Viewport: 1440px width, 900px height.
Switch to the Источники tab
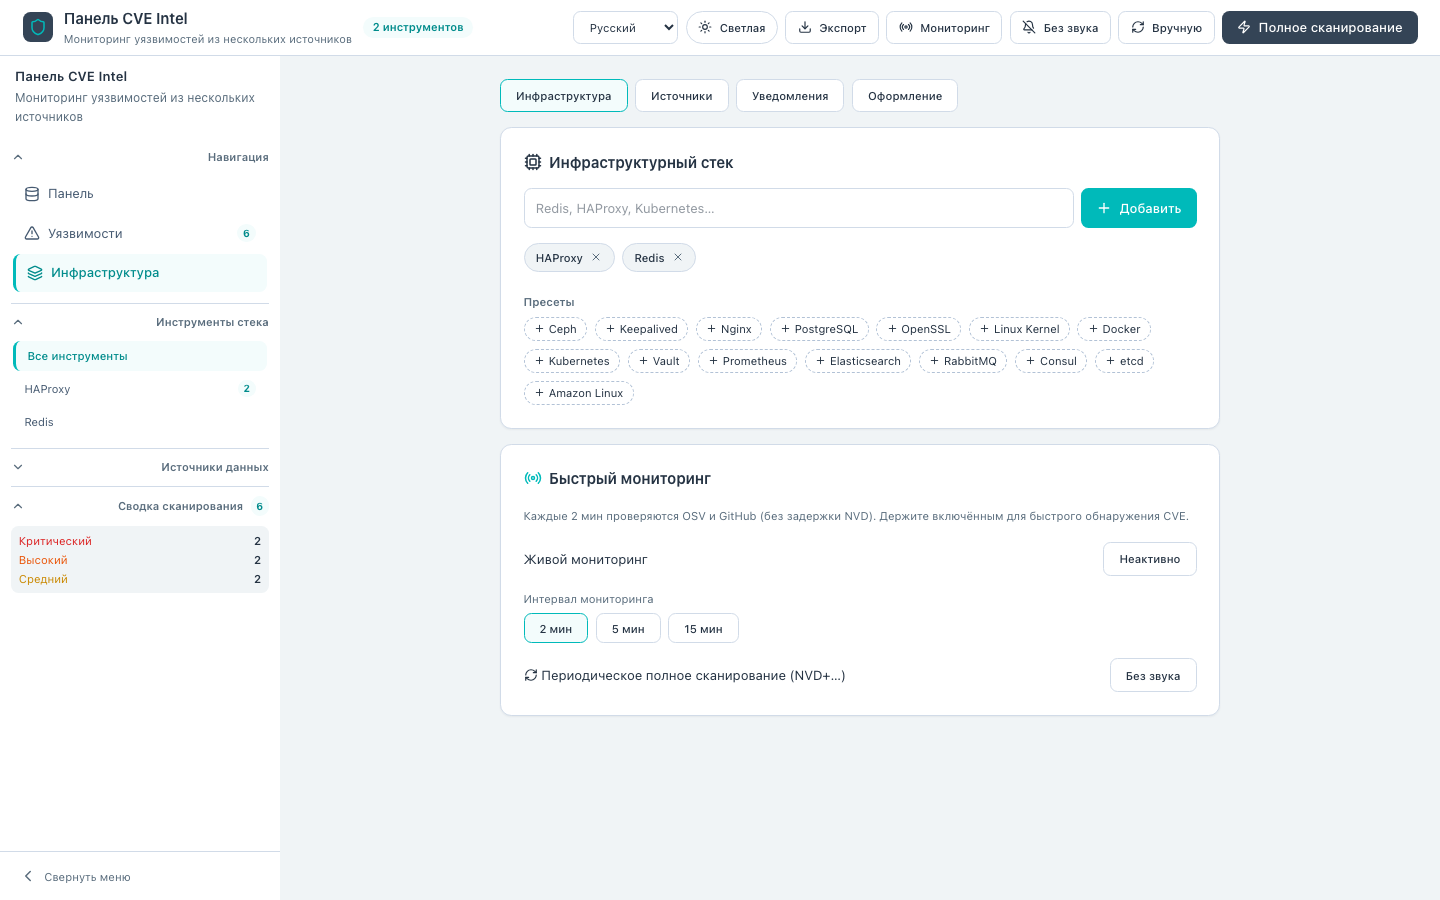pyautogui.click(x=682, y=96)
